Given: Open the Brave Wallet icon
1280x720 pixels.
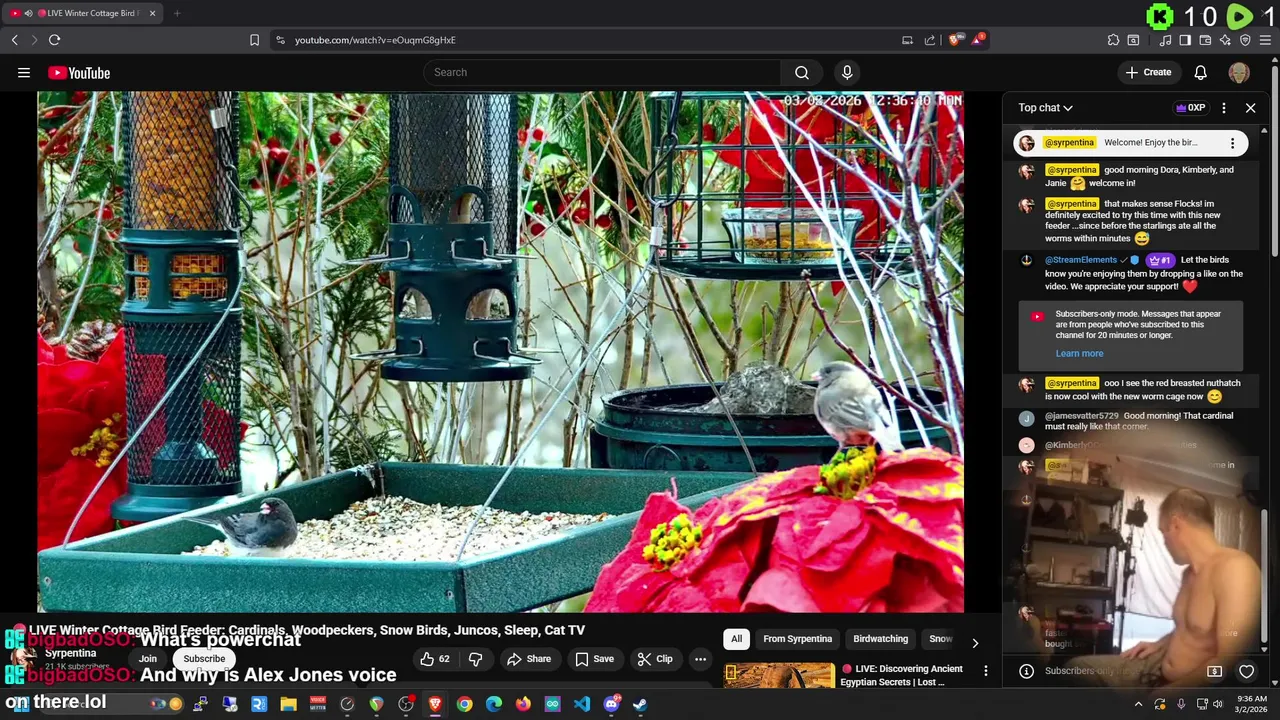Looking at the screenshot, I should coord(1205,40).
